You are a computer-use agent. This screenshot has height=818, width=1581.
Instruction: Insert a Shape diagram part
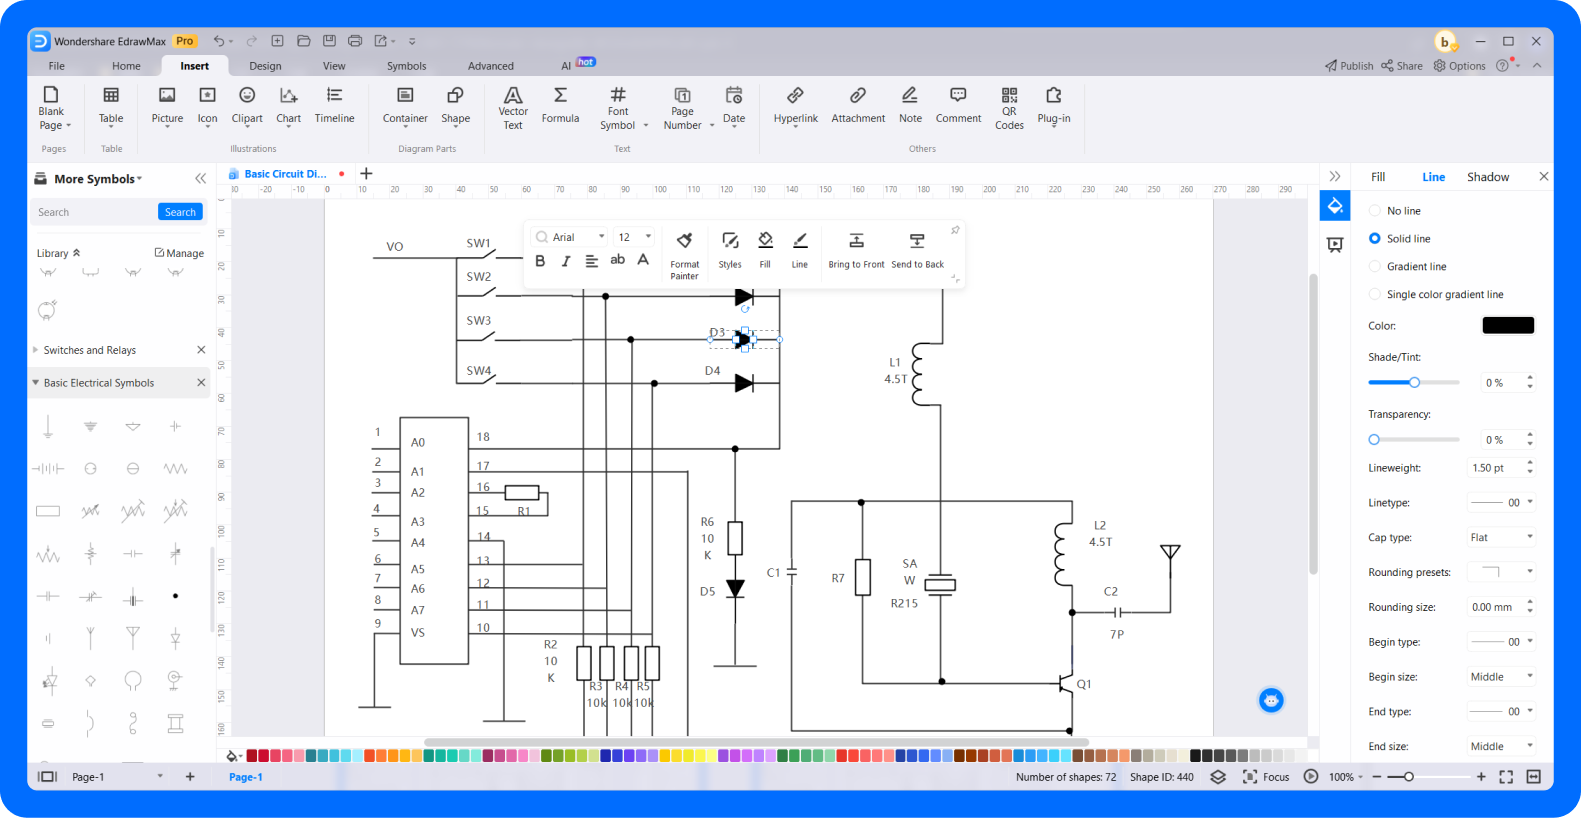pos(455,105)
